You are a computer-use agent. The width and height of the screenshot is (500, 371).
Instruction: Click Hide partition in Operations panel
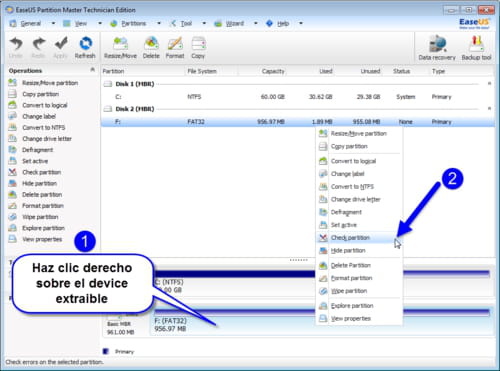[33, 183]
